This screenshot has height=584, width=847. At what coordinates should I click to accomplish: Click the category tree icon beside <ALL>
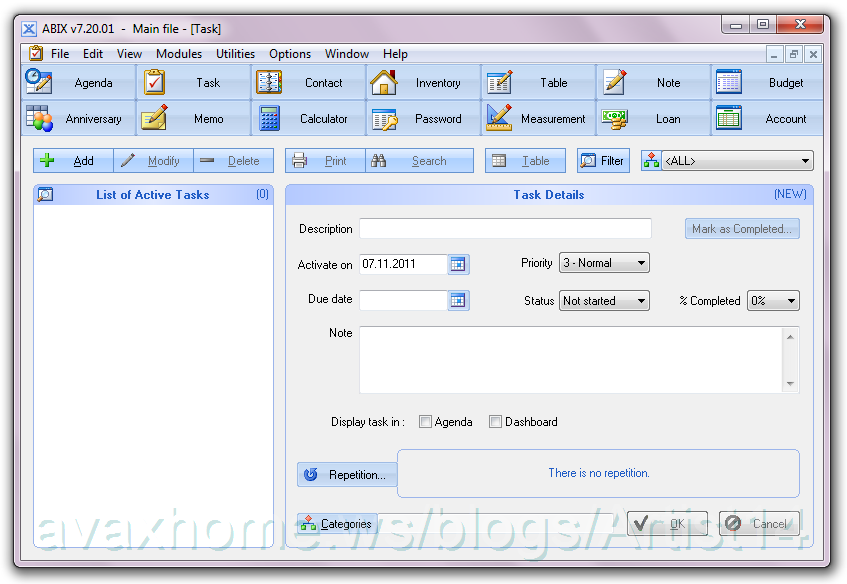click(651, 160)
